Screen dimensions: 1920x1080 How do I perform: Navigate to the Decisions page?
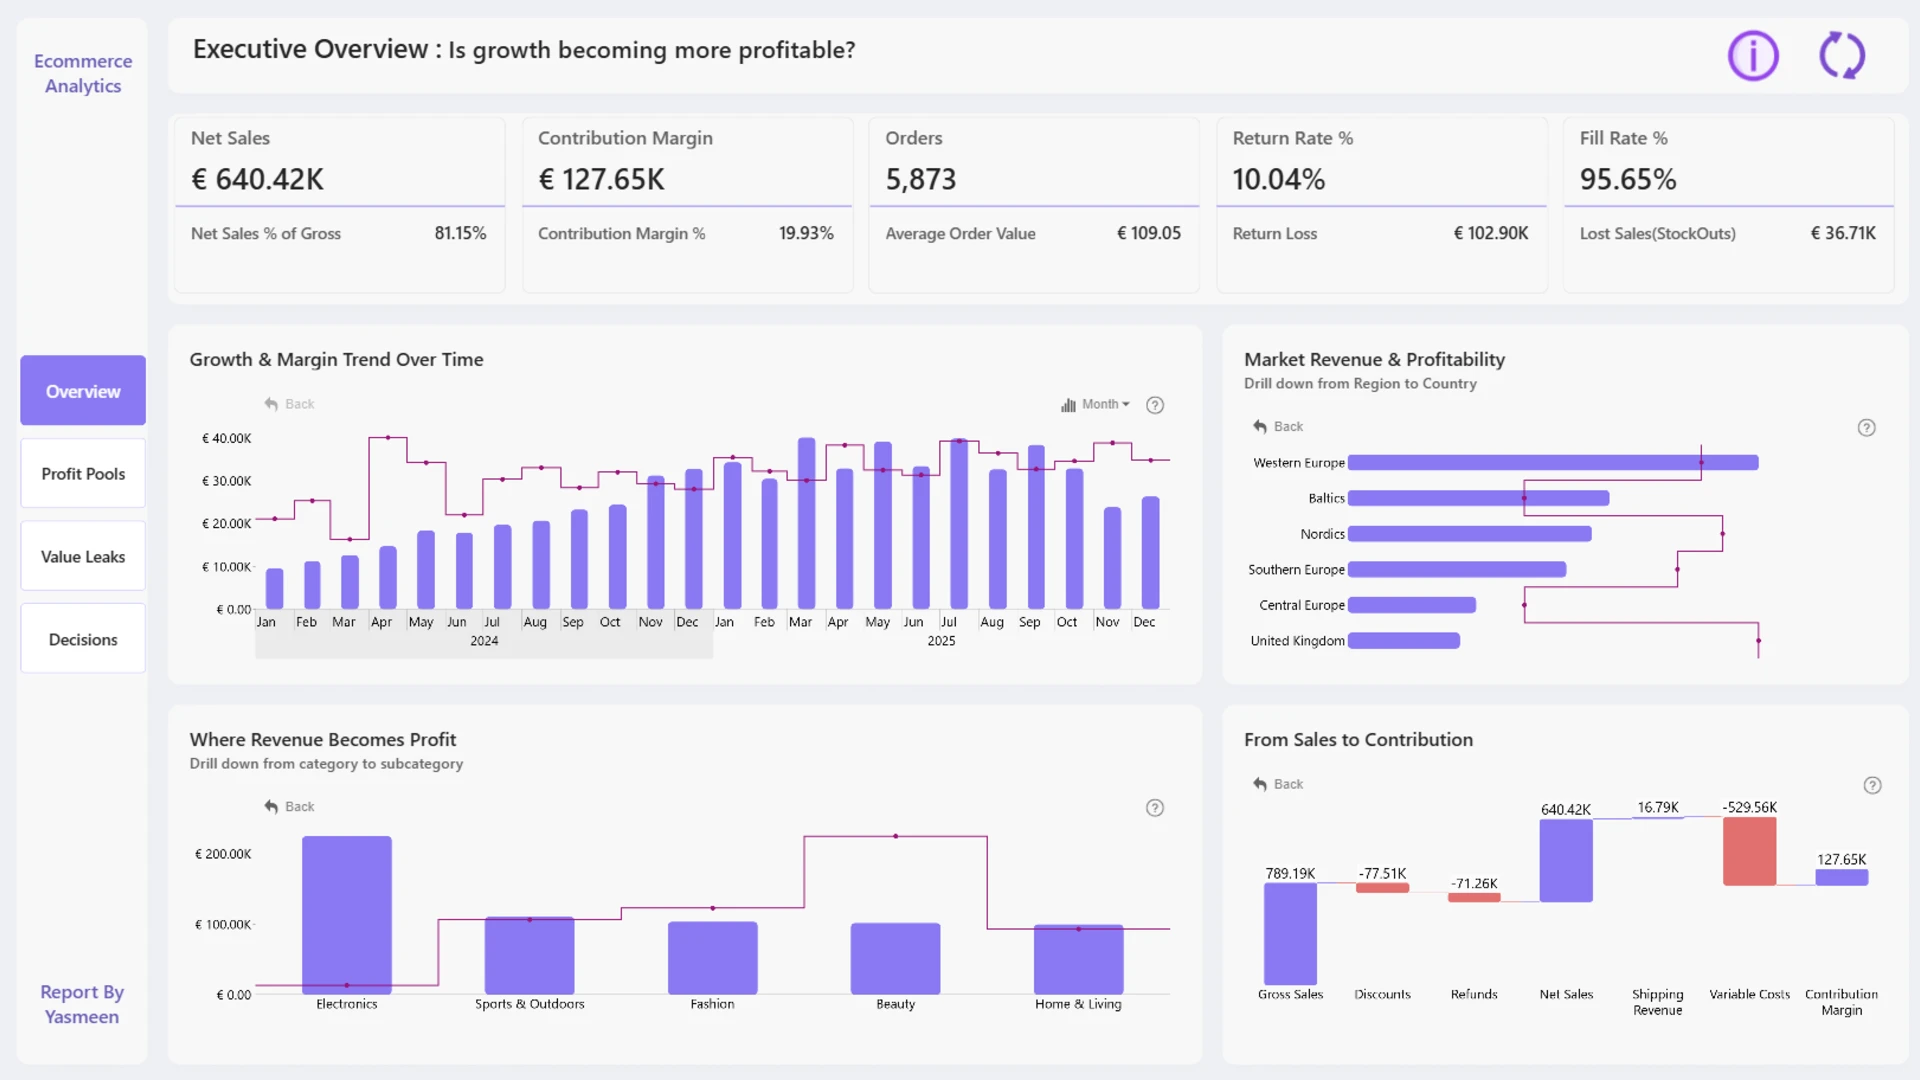(x=83, y=640)
